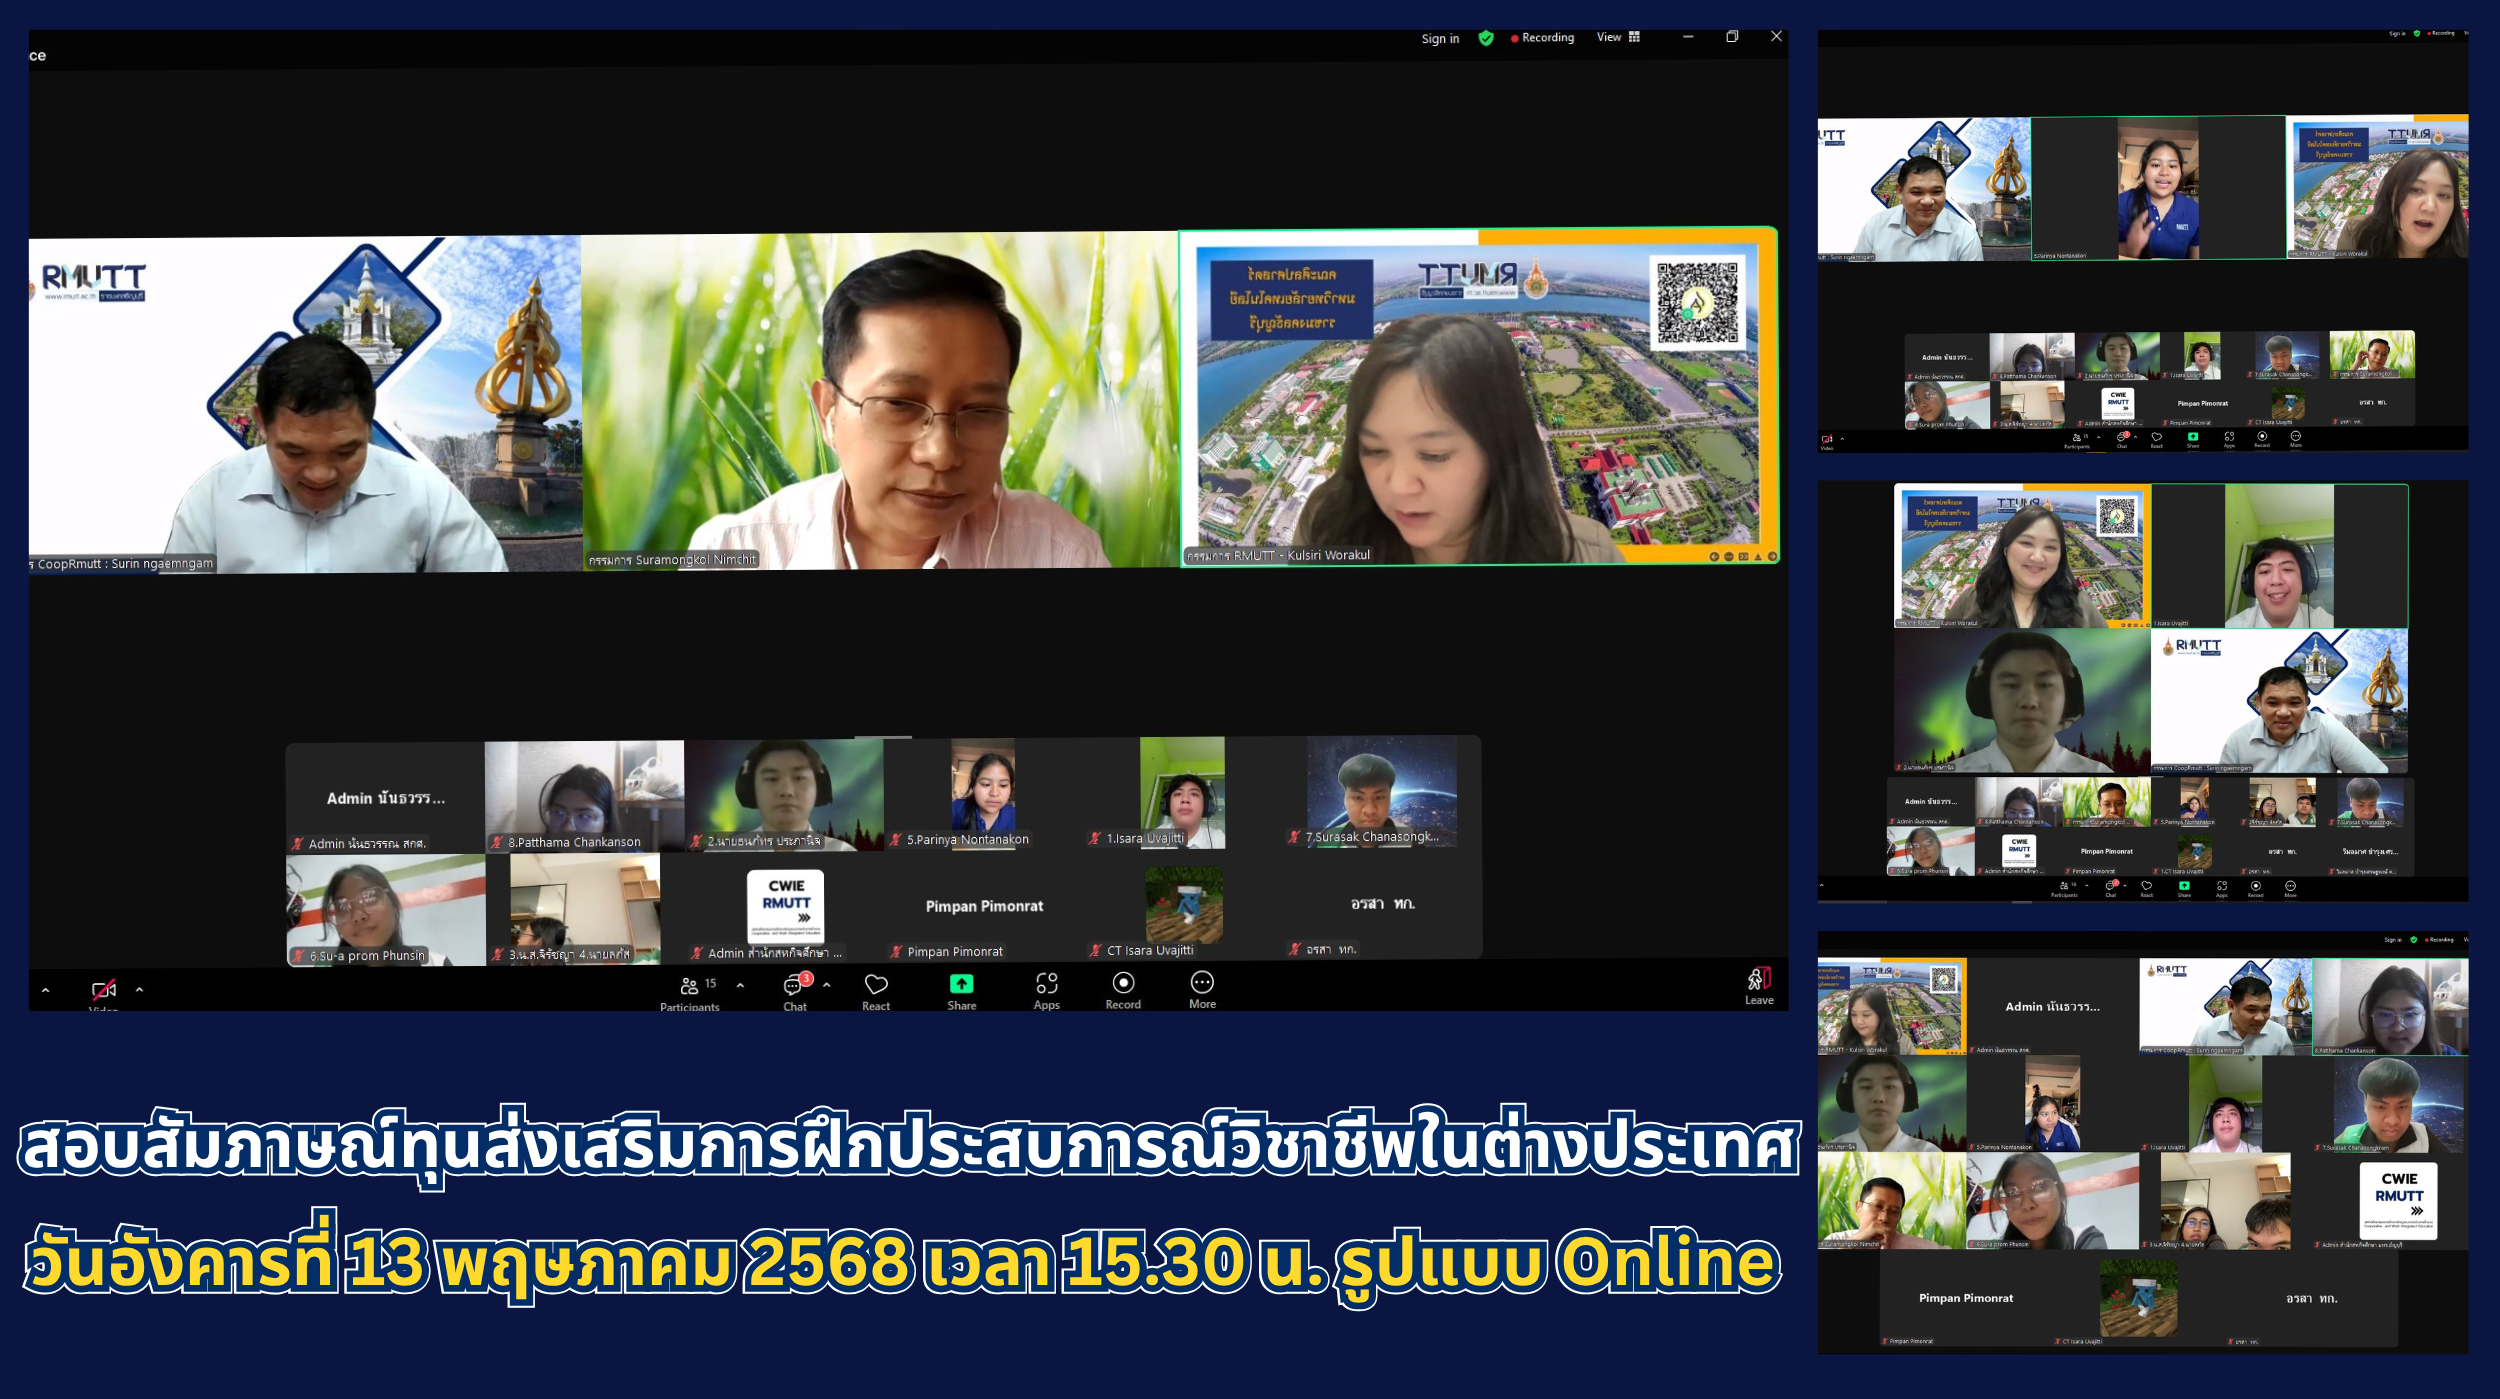Viewport: 2500px width, 1399px height.
Task: Click muted mic icon beside 5.Parinya Nontanakon
Action: tap(896, 839)
